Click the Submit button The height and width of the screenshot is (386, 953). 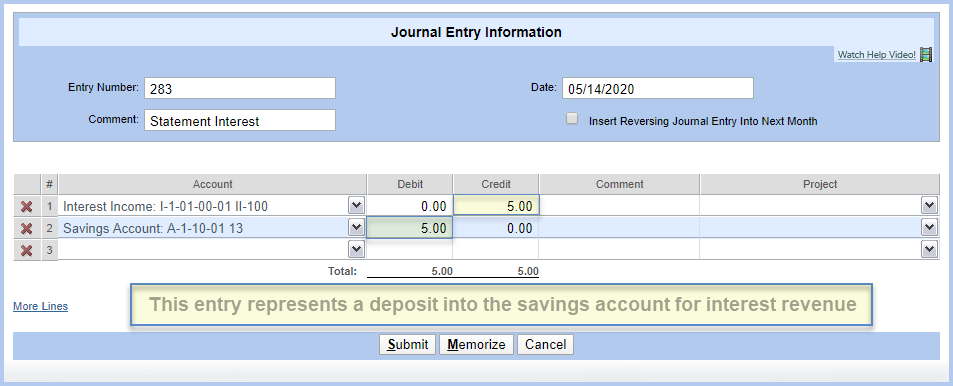408,345
